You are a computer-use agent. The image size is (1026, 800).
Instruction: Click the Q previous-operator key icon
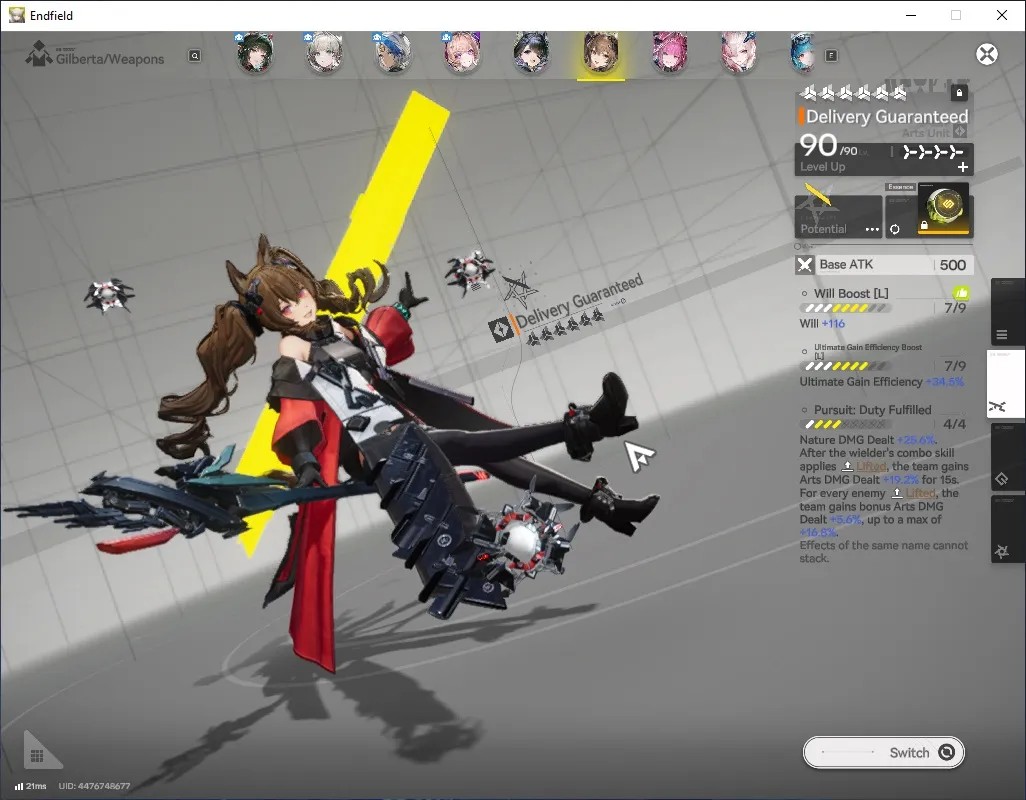[x=194, y=56]
